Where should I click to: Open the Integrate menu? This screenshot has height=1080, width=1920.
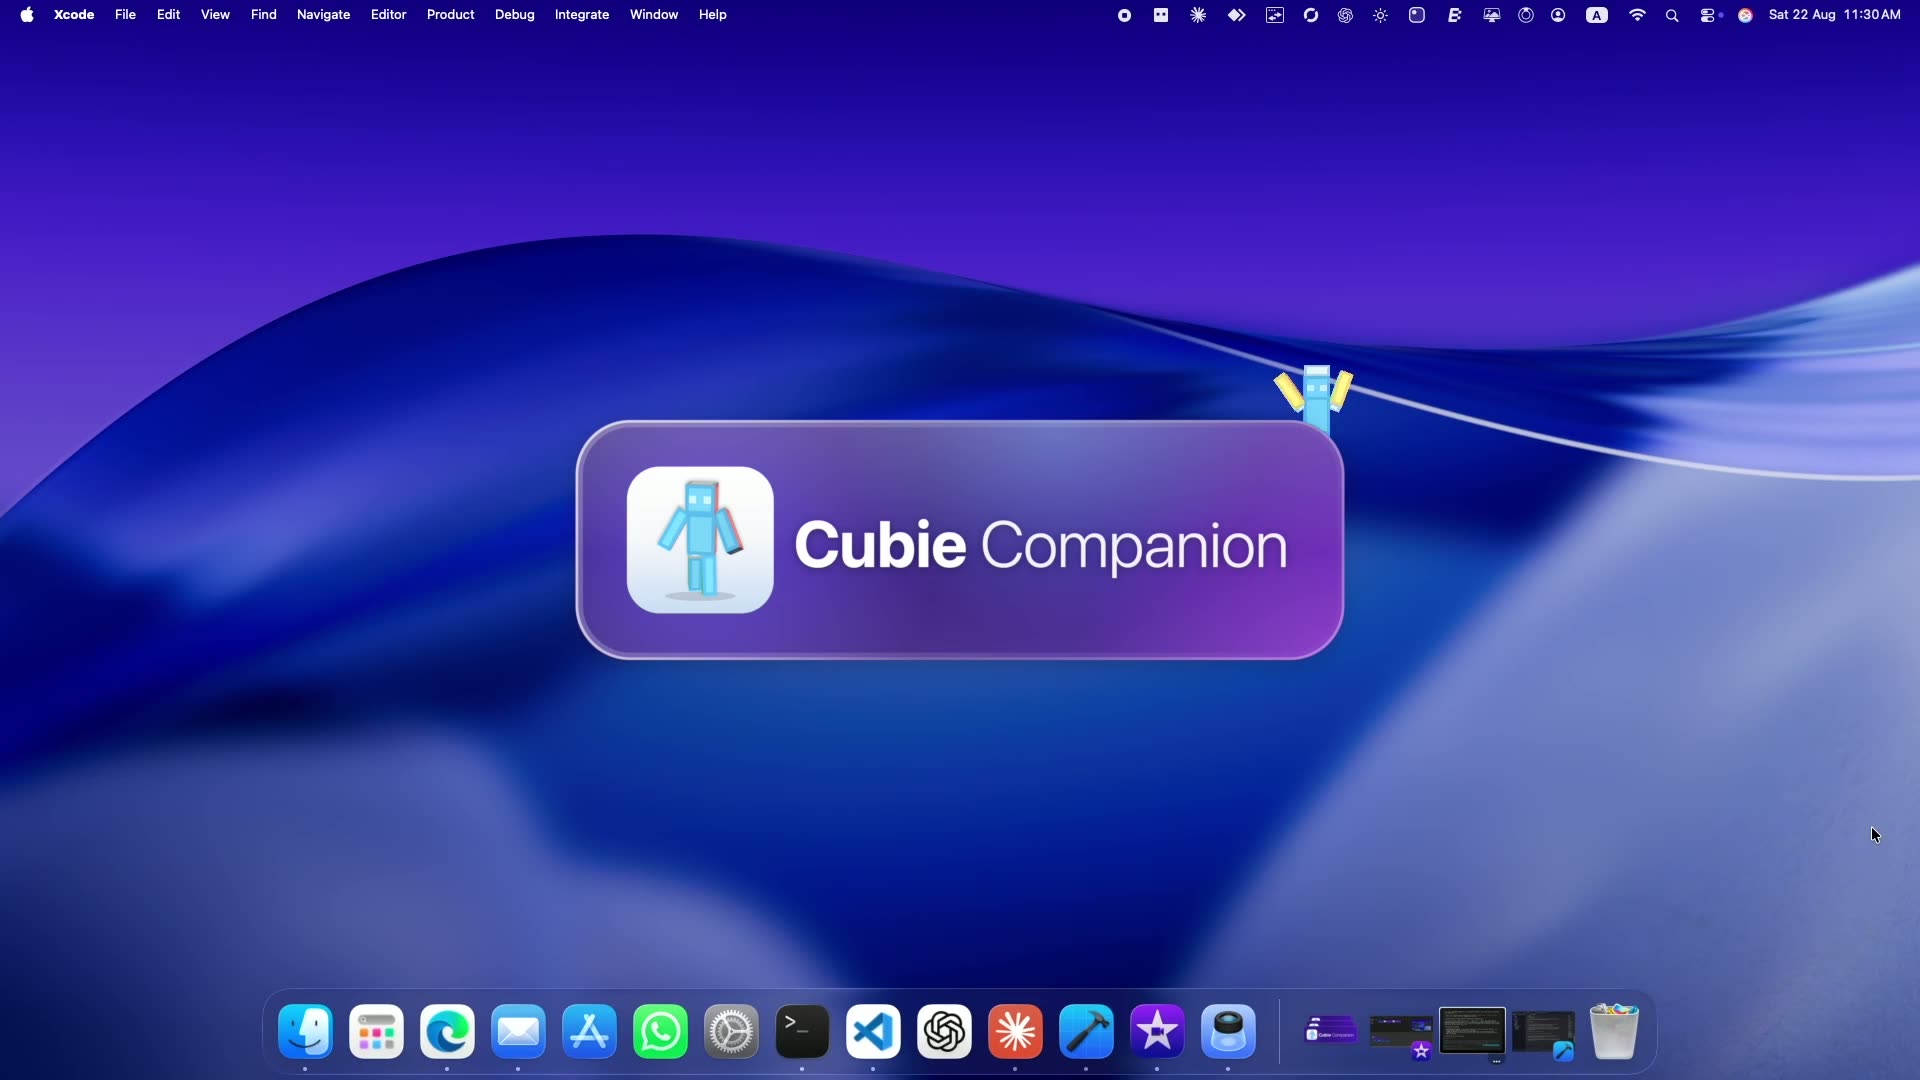pyautogui.click(x=582, y=15)
